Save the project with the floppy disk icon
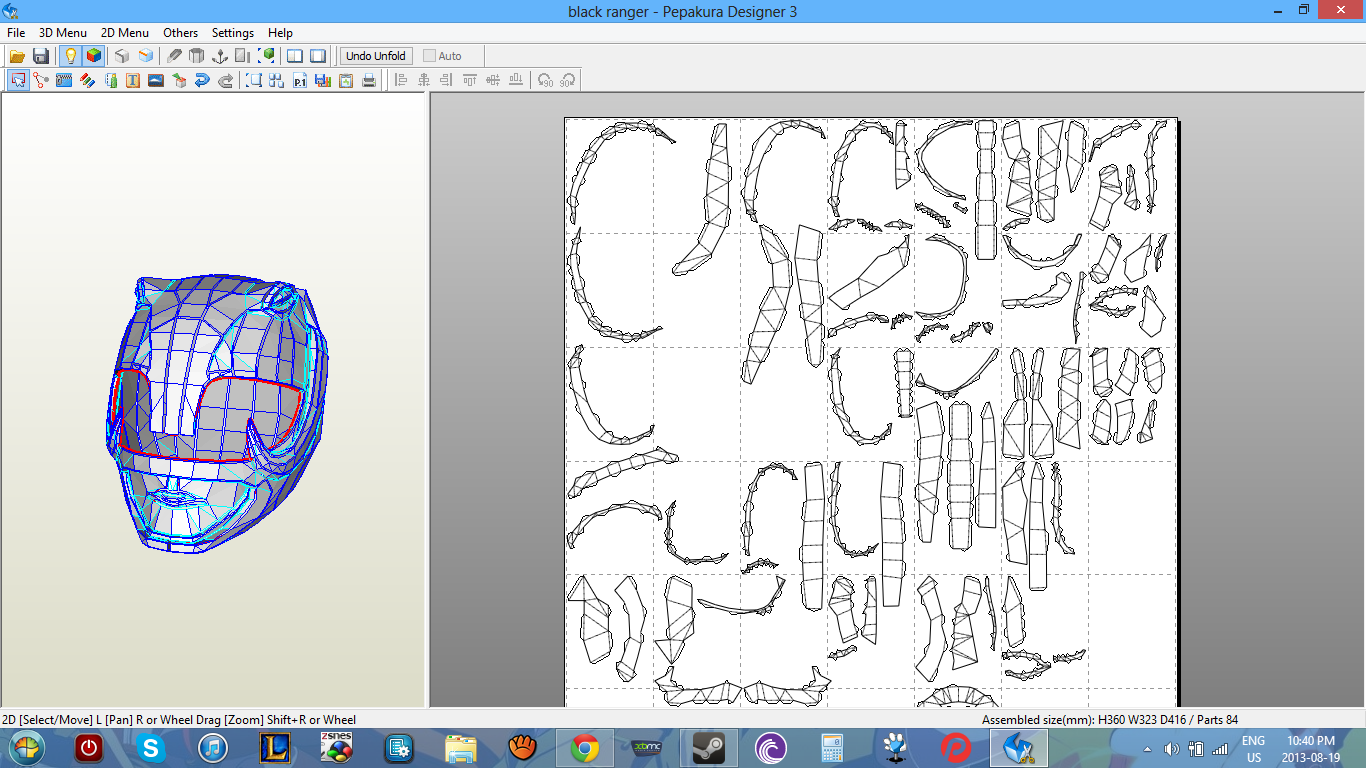1366x768 pixels. (41, 56)
